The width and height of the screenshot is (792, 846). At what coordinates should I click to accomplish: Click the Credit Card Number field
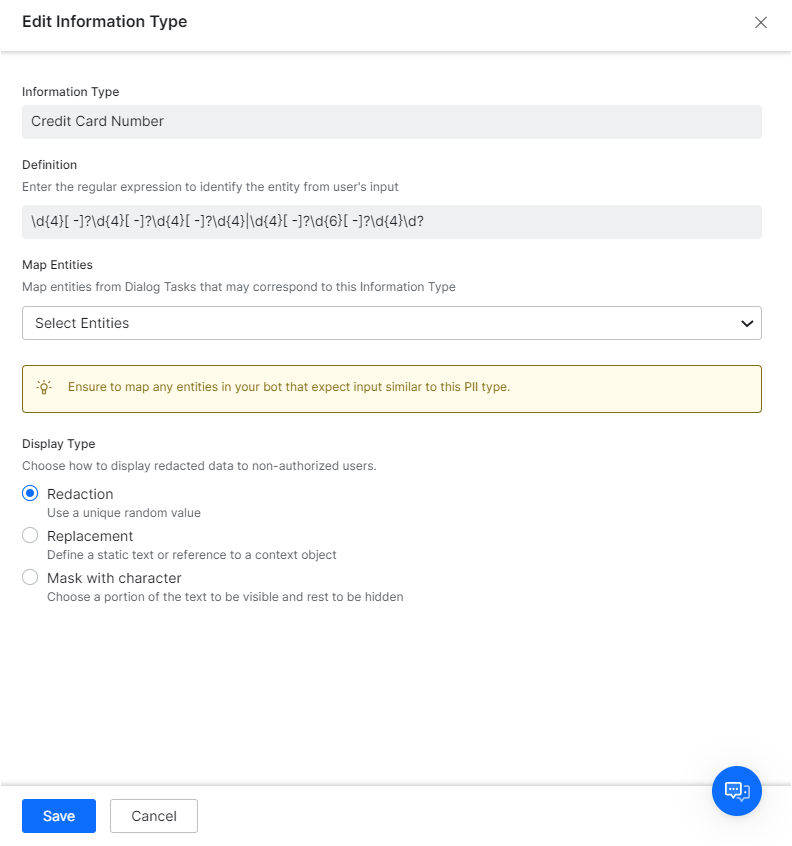coord(392,122)
